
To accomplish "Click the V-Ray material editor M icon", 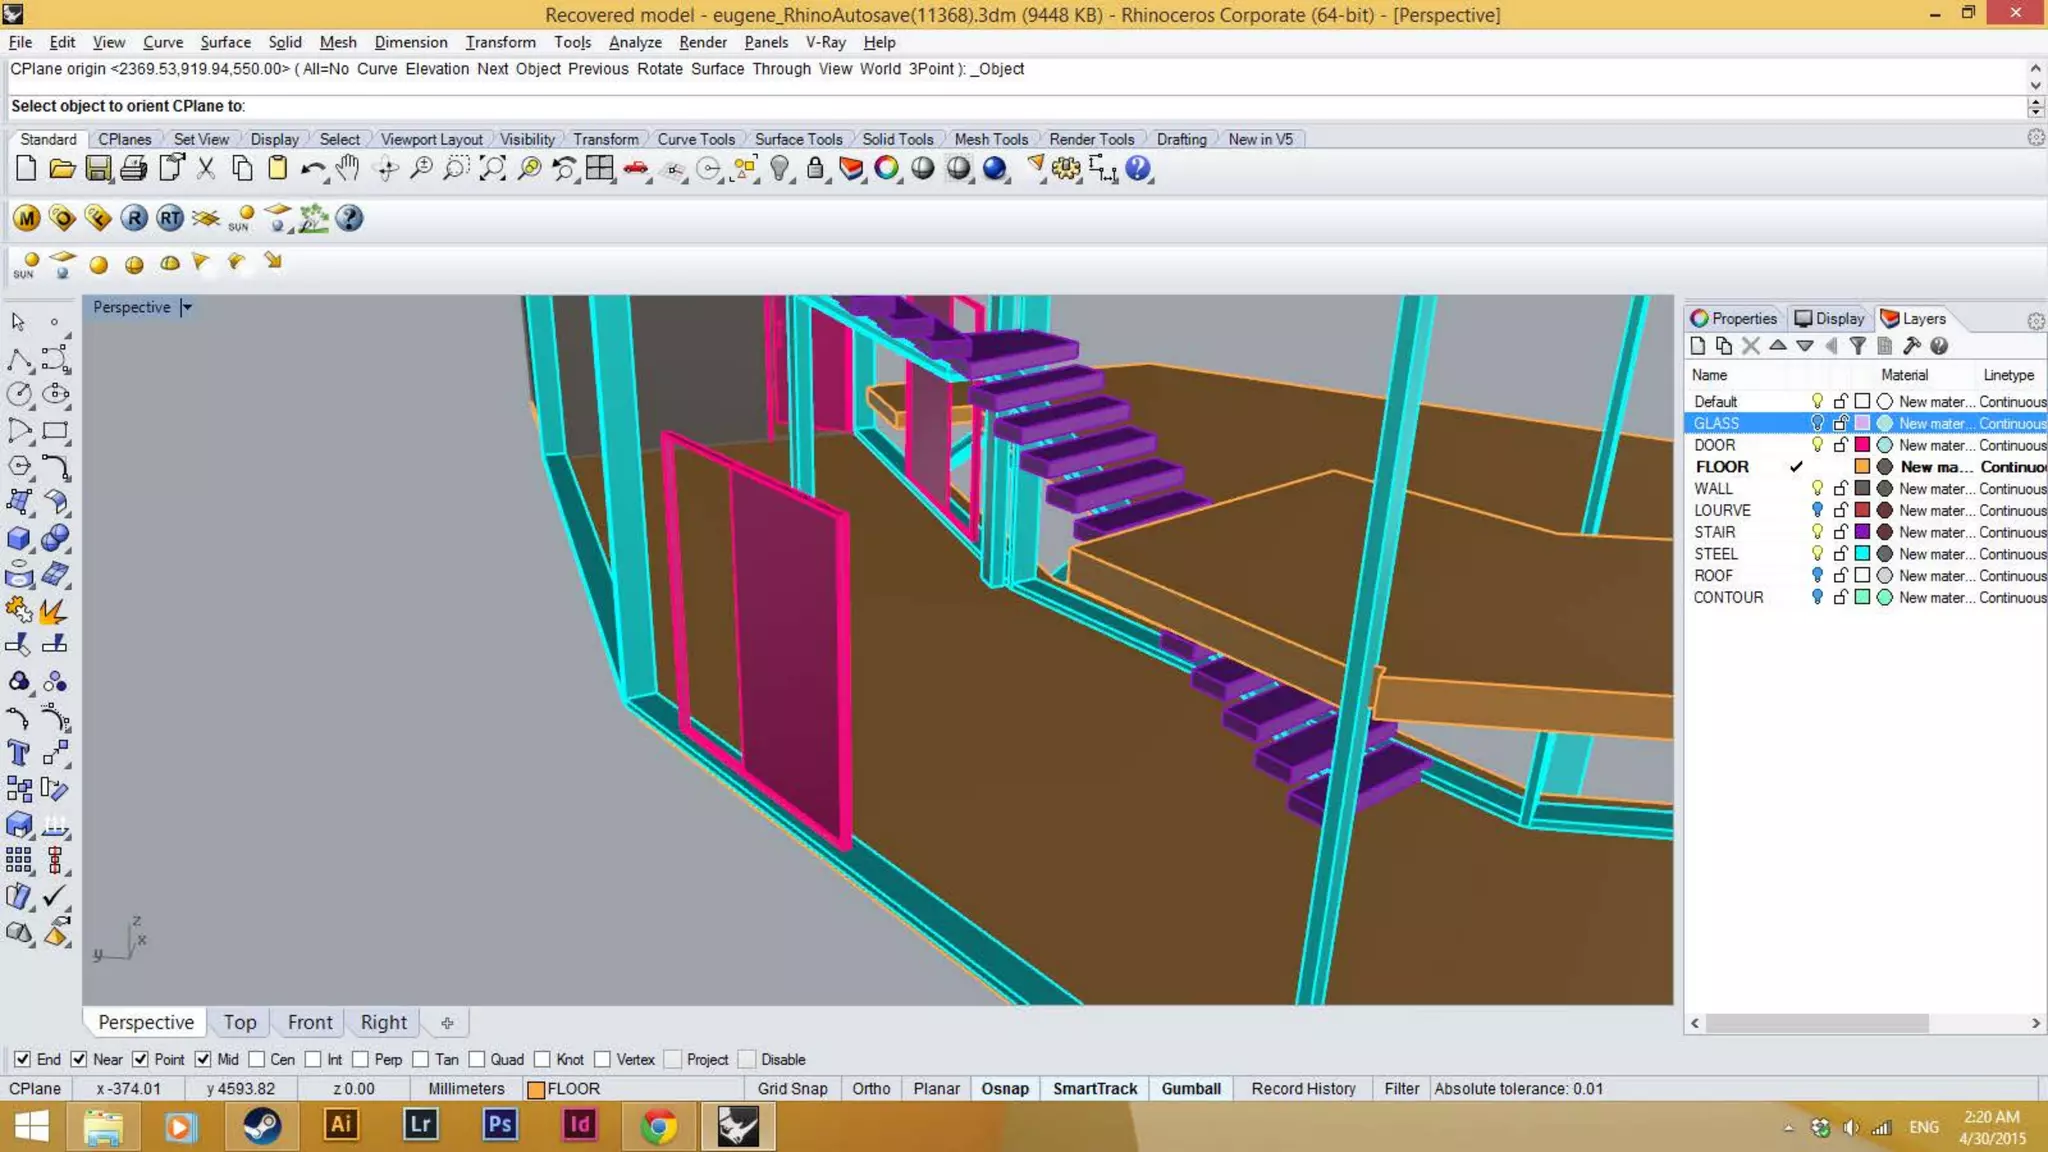I will [27, 218].
